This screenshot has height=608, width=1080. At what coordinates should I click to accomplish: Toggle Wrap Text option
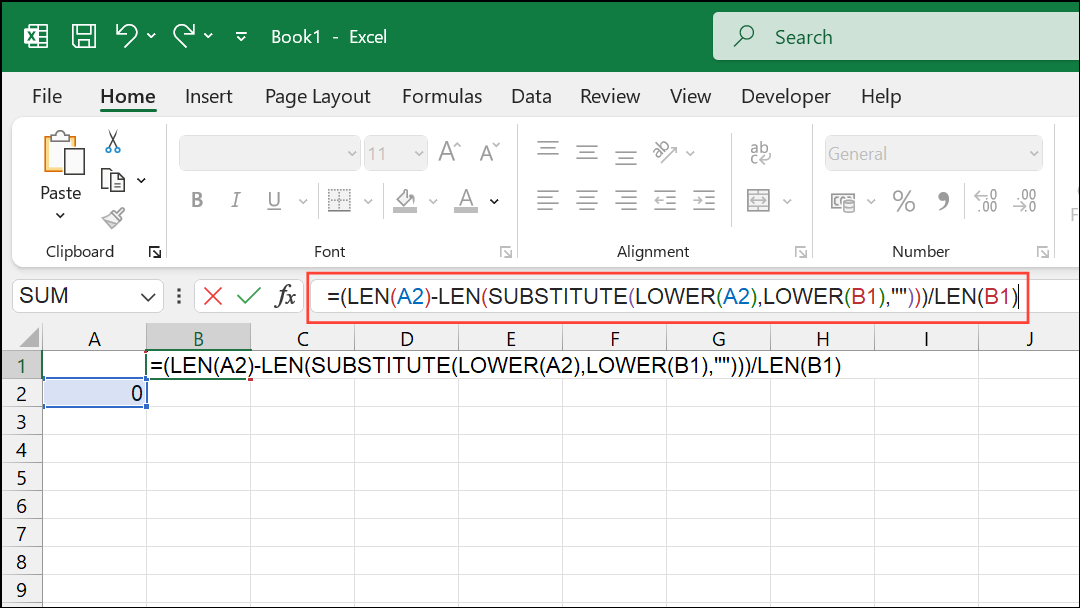[x=760, y=153]
